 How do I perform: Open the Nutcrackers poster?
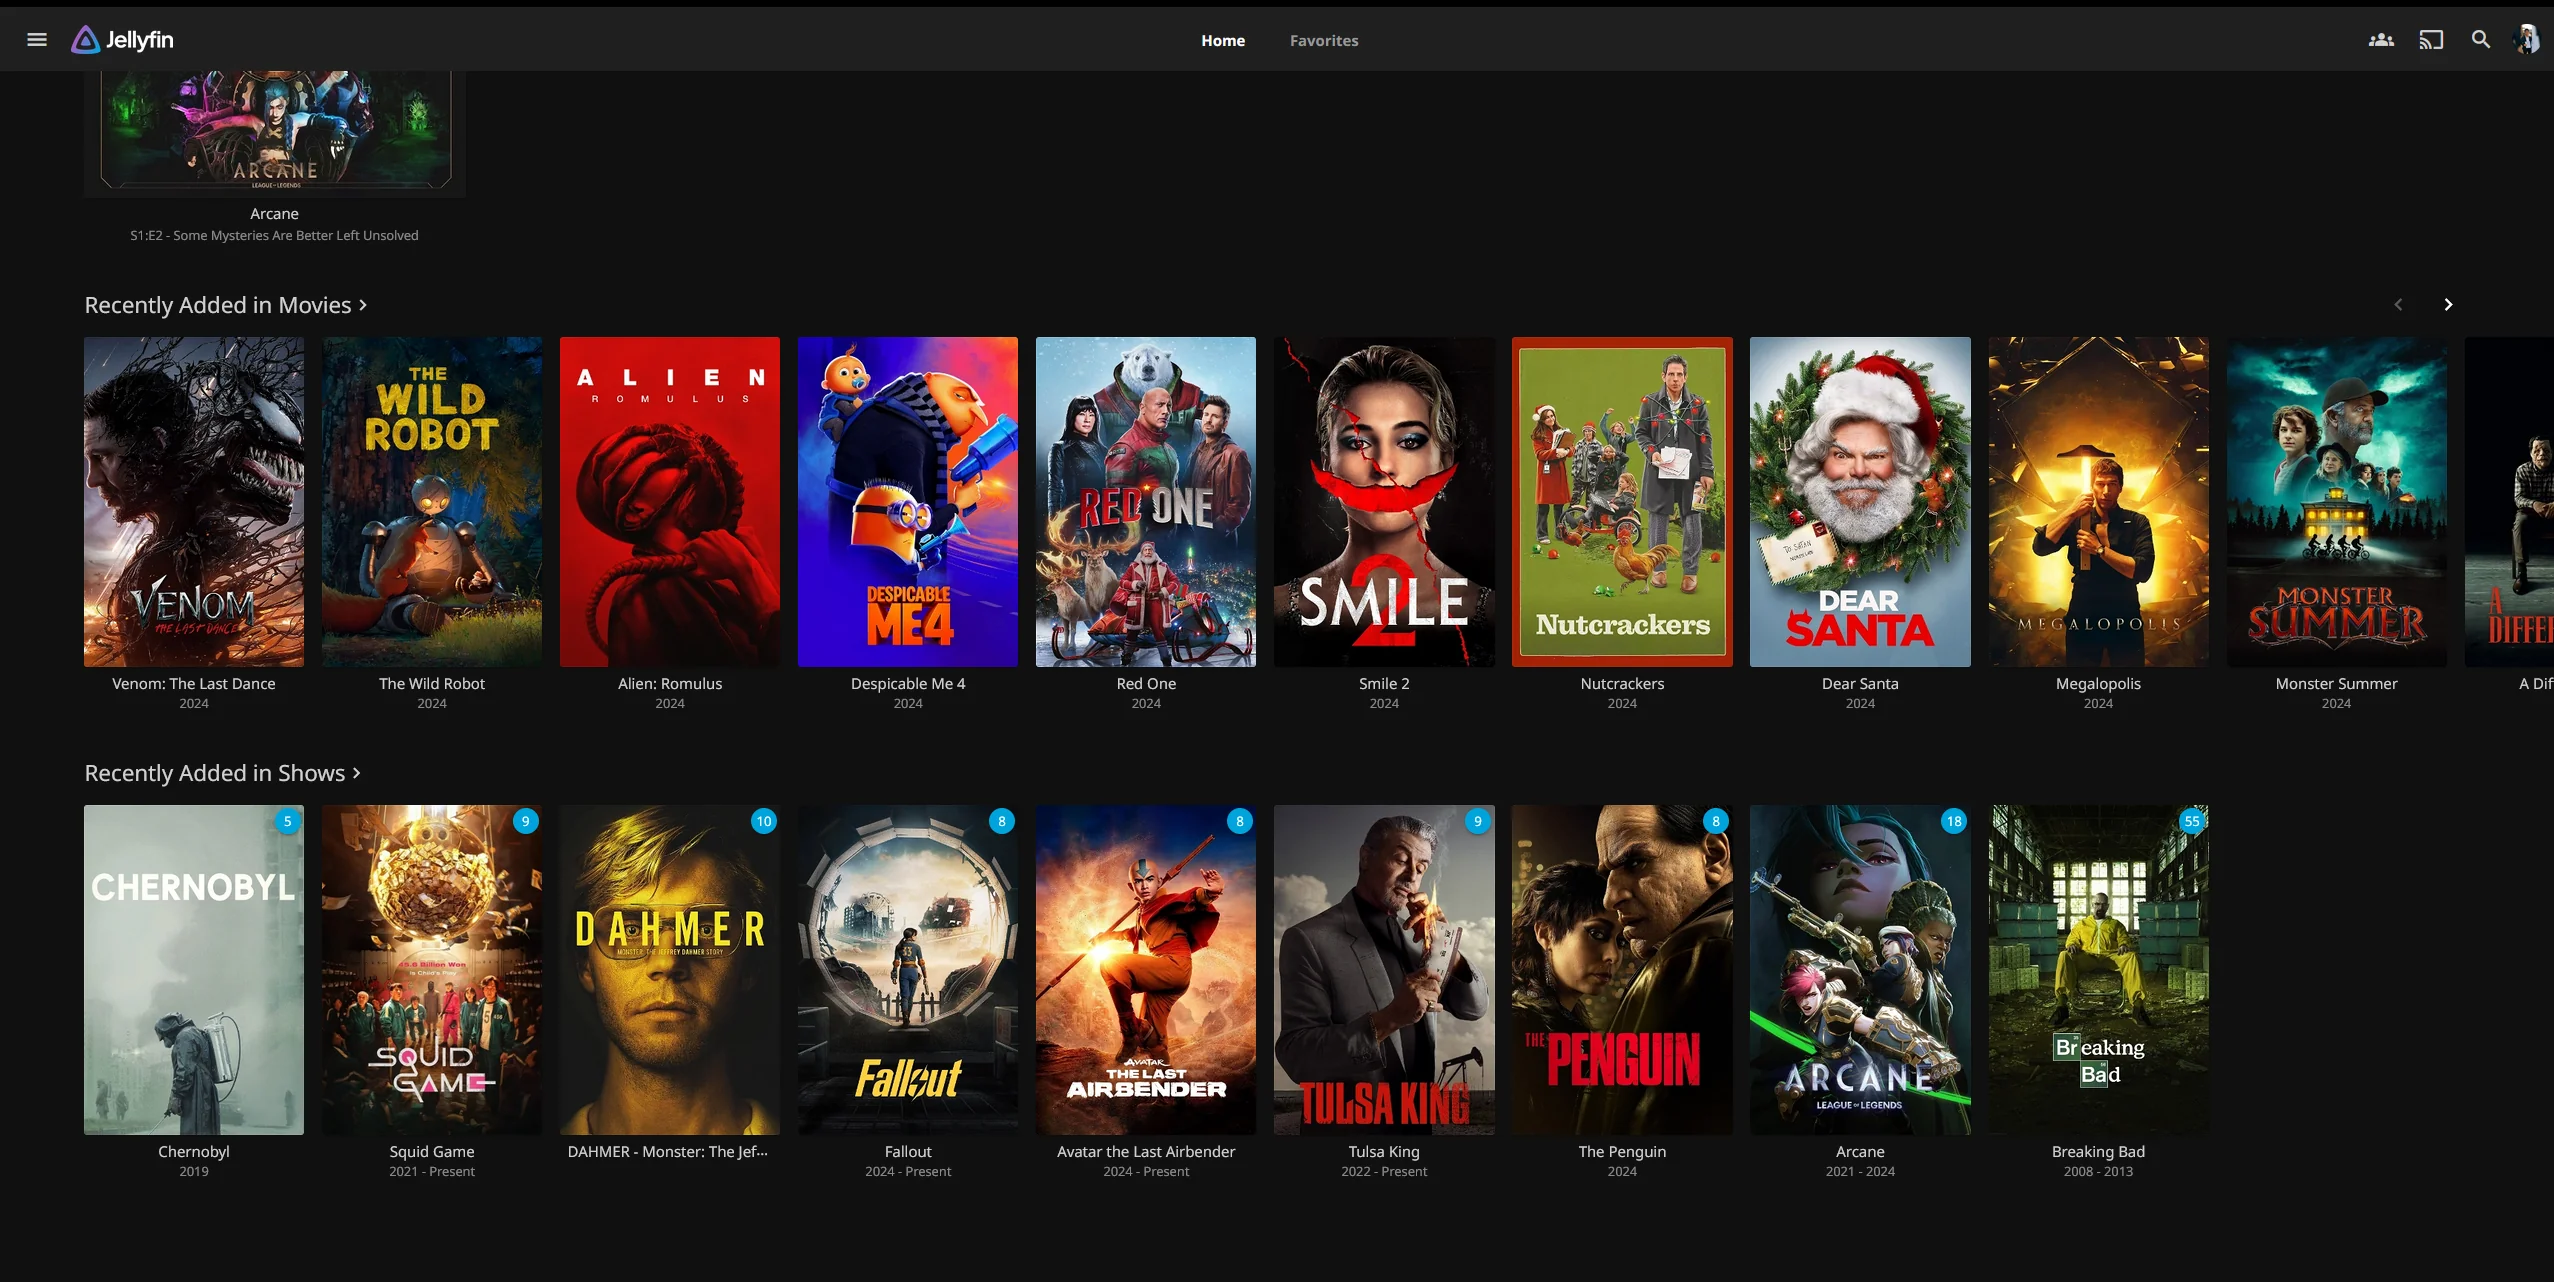click(1622, 502)
